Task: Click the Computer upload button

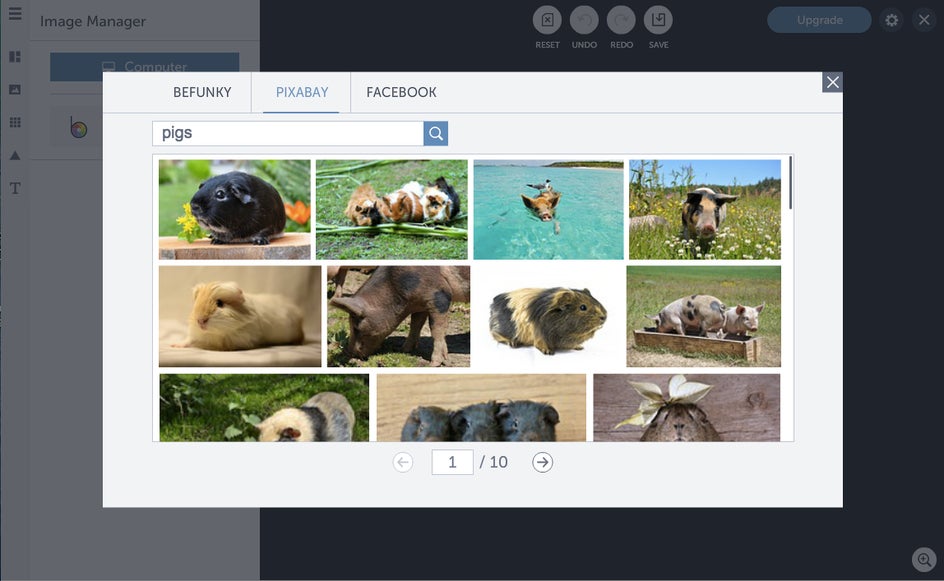Action: [144, 67]
